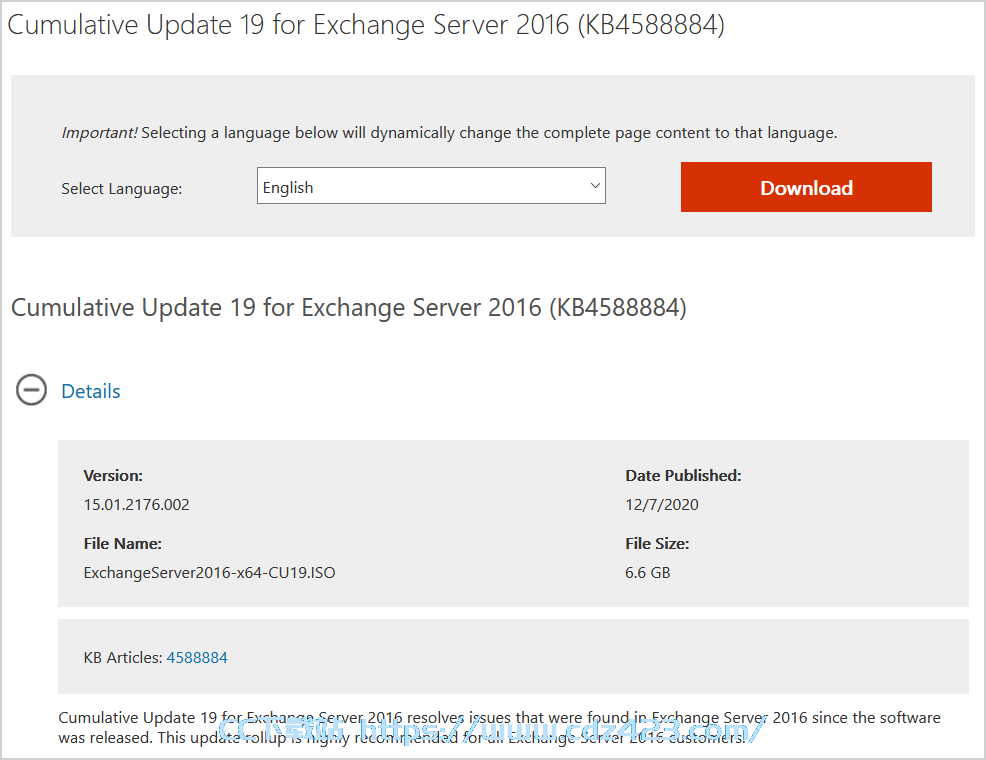
Task: Click the date published 12/7/2020
Action: click(x=662, y=505)
